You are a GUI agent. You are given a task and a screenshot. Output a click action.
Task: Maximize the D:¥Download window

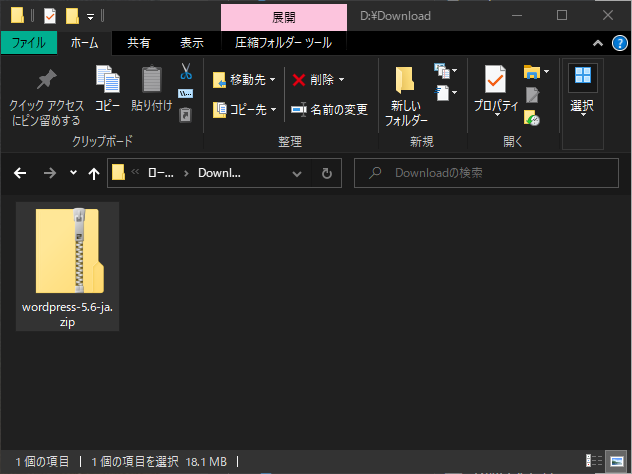562,15
